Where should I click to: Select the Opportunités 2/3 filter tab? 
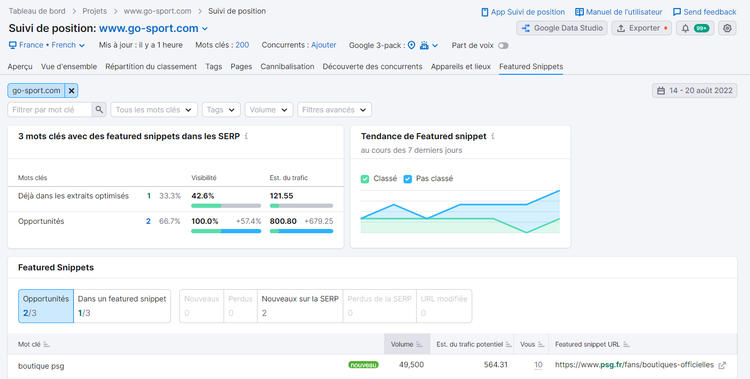pyautogui.click(x=46, y=306)
